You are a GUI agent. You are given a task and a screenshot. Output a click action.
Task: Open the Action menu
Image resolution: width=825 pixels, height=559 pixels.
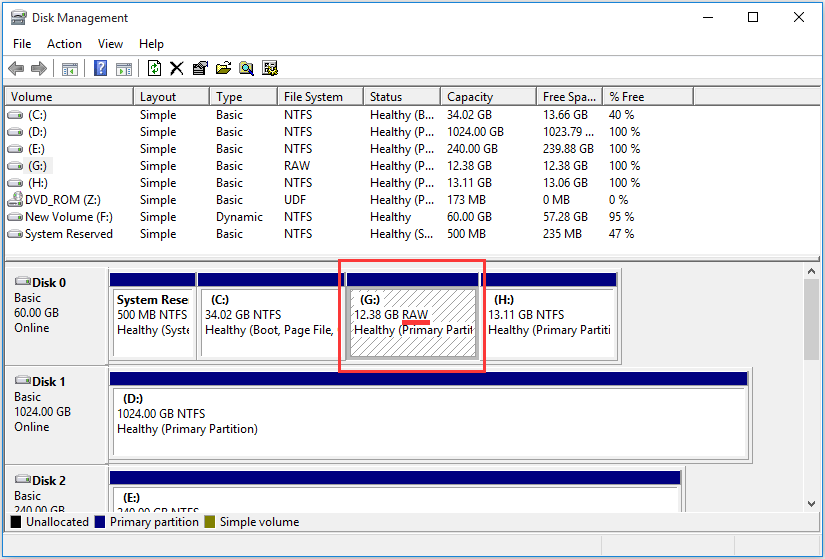tap(64, 44)
